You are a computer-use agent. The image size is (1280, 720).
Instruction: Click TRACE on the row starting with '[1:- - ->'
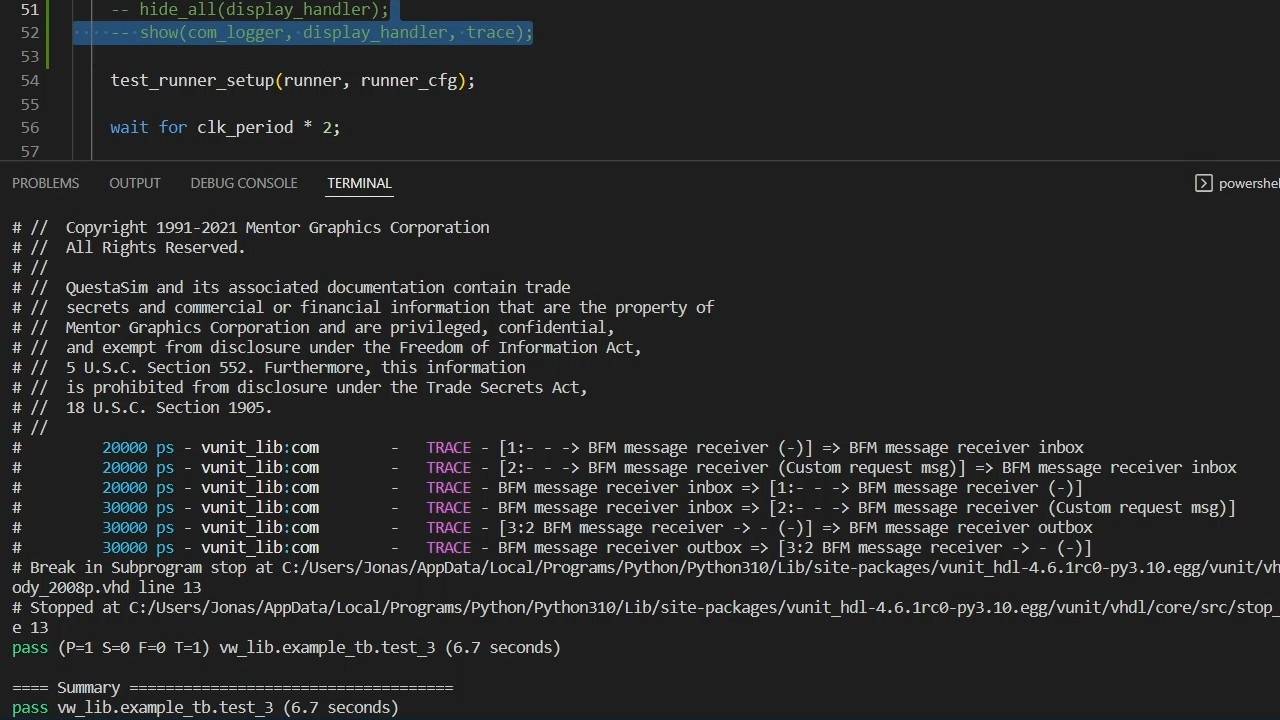448,447
